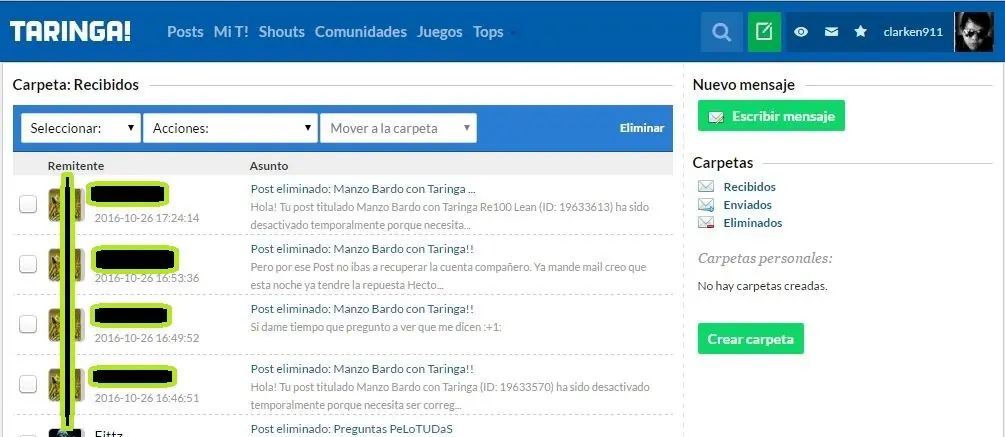The image size is (1005, 437).
Task: Click the Asunto column header
Action: pos(269,166)
